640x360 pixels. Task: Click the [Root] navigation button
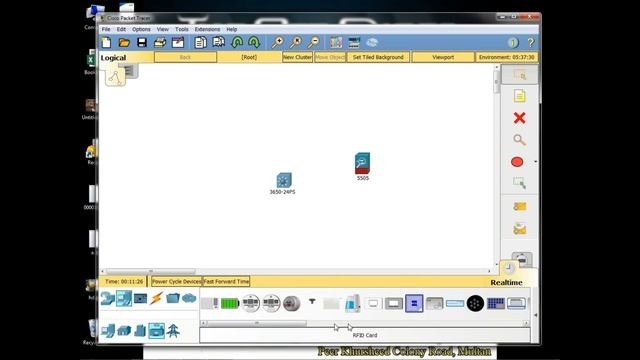(x=249, y=57)
